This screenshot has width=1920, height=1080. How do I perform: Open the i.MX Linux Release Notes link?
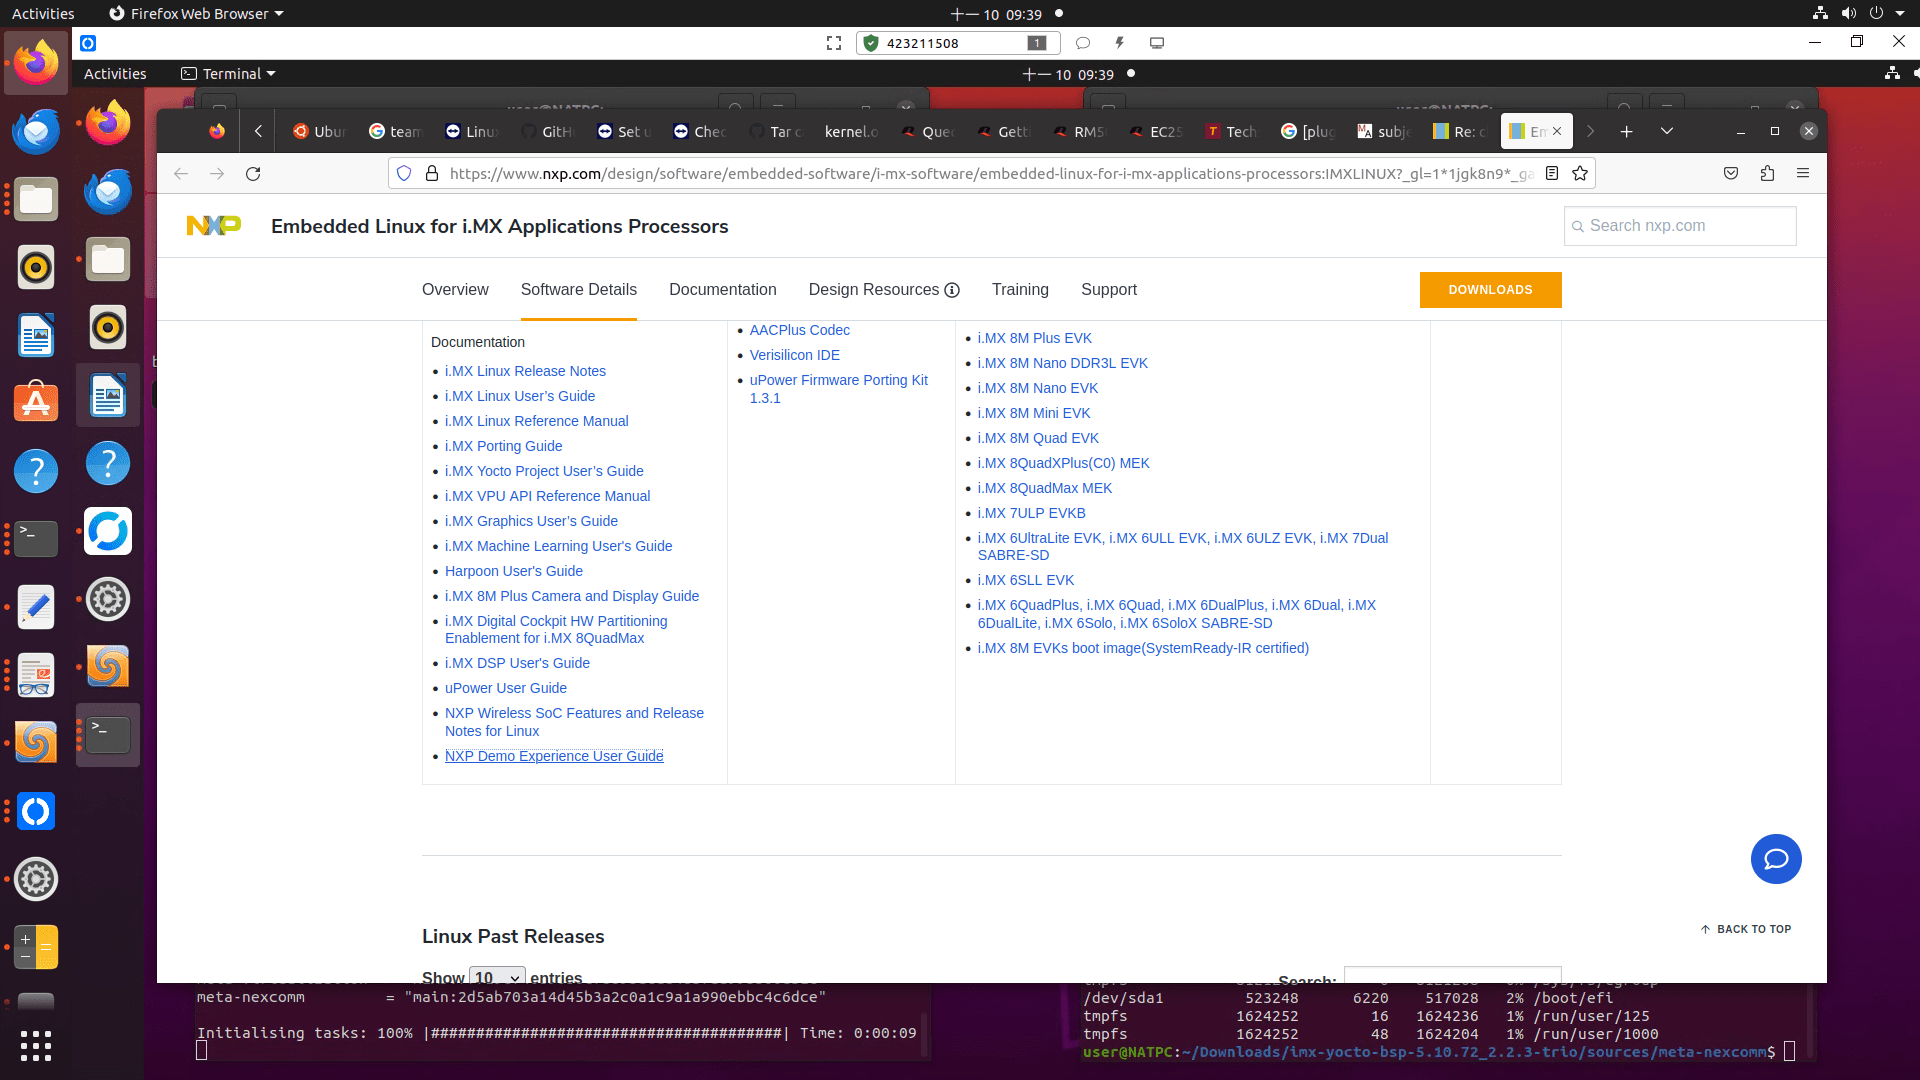coord(524,371)
